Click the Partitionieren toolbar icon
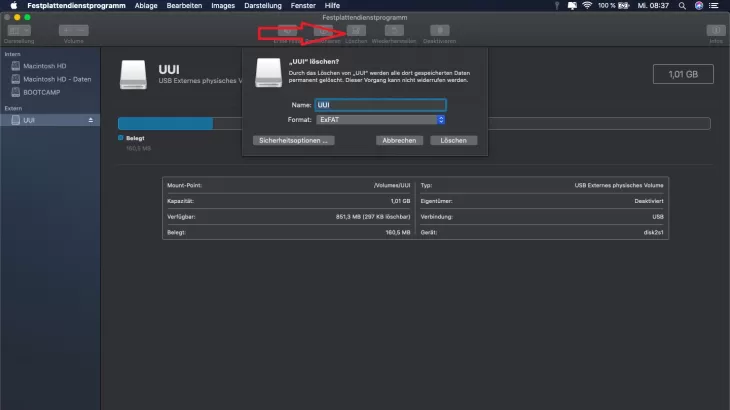This screenshot has width=730, height=410. tap(322, 31)
